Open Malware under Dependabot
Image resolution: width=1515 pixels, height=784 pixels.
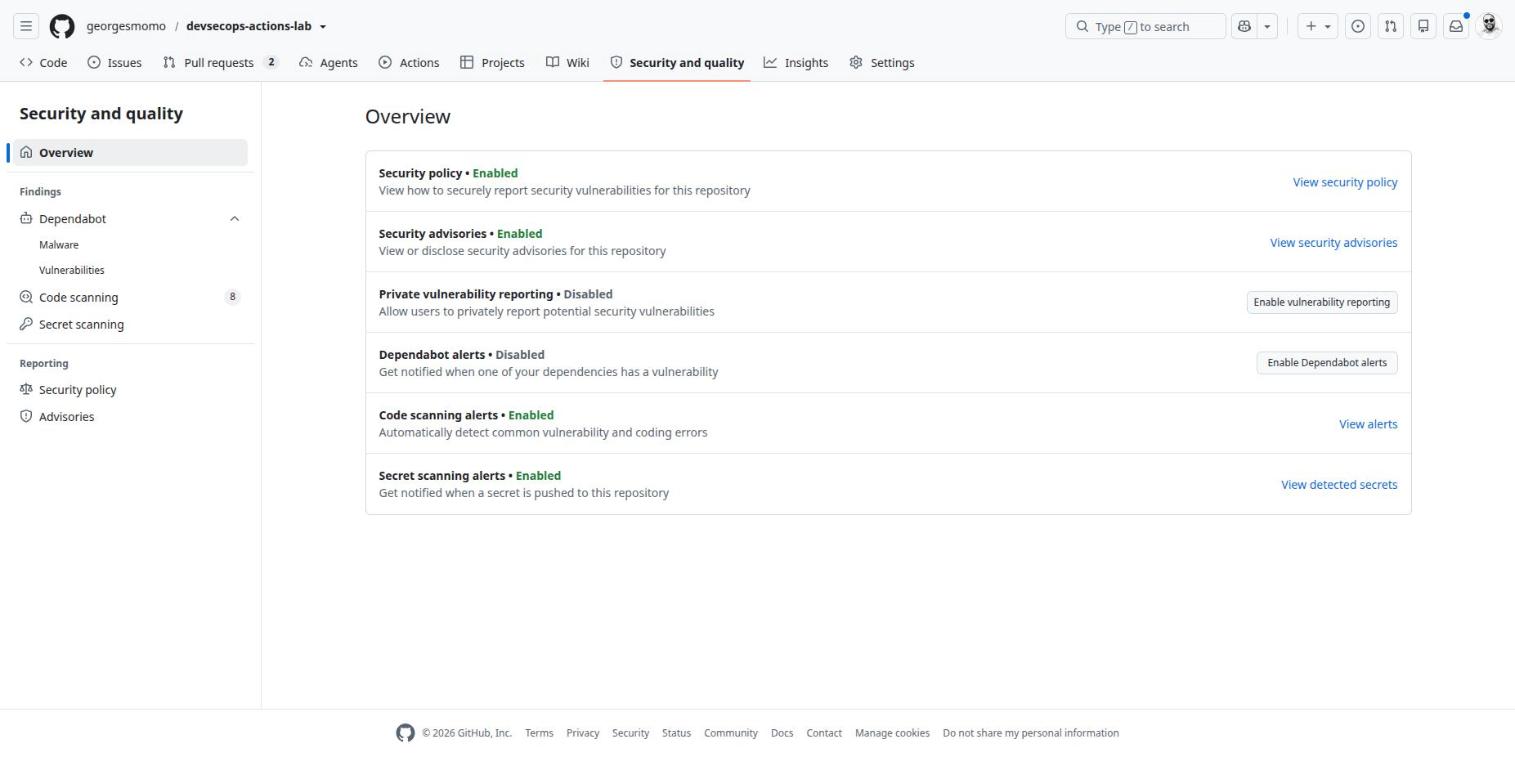click(x=59, y=245)
